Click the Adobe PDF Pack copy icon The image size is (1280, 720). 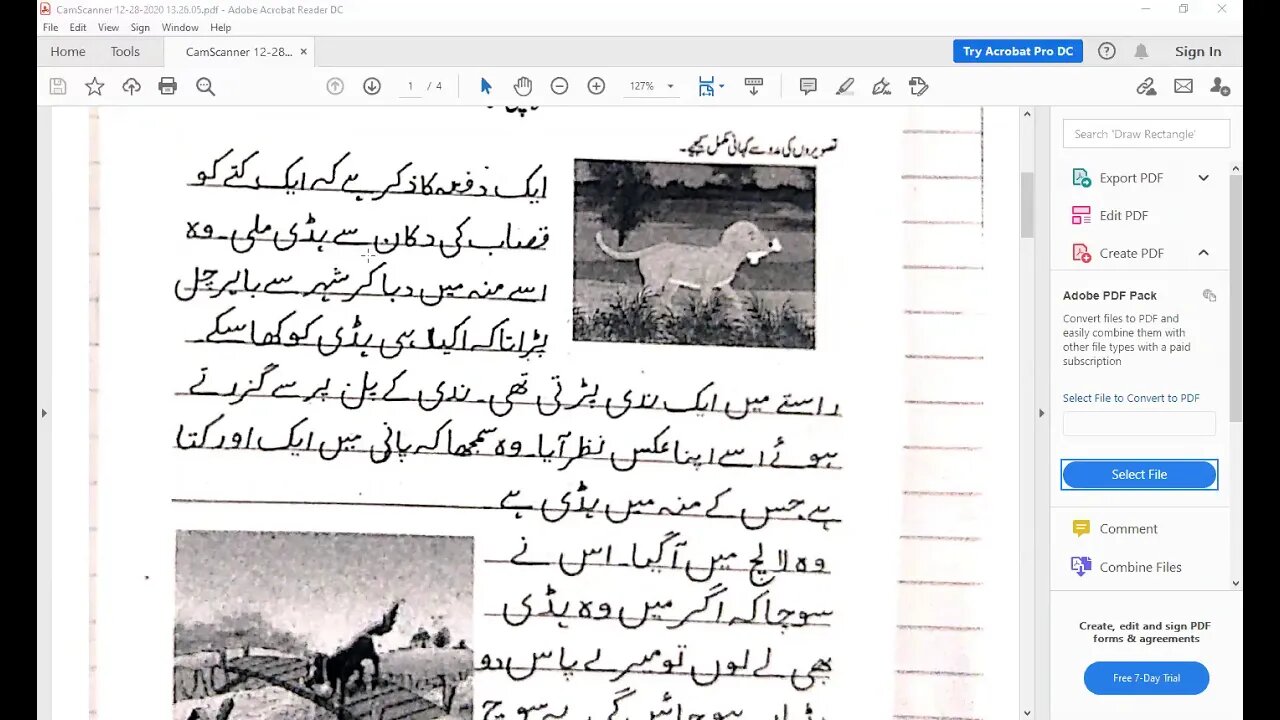point(1209,295)
